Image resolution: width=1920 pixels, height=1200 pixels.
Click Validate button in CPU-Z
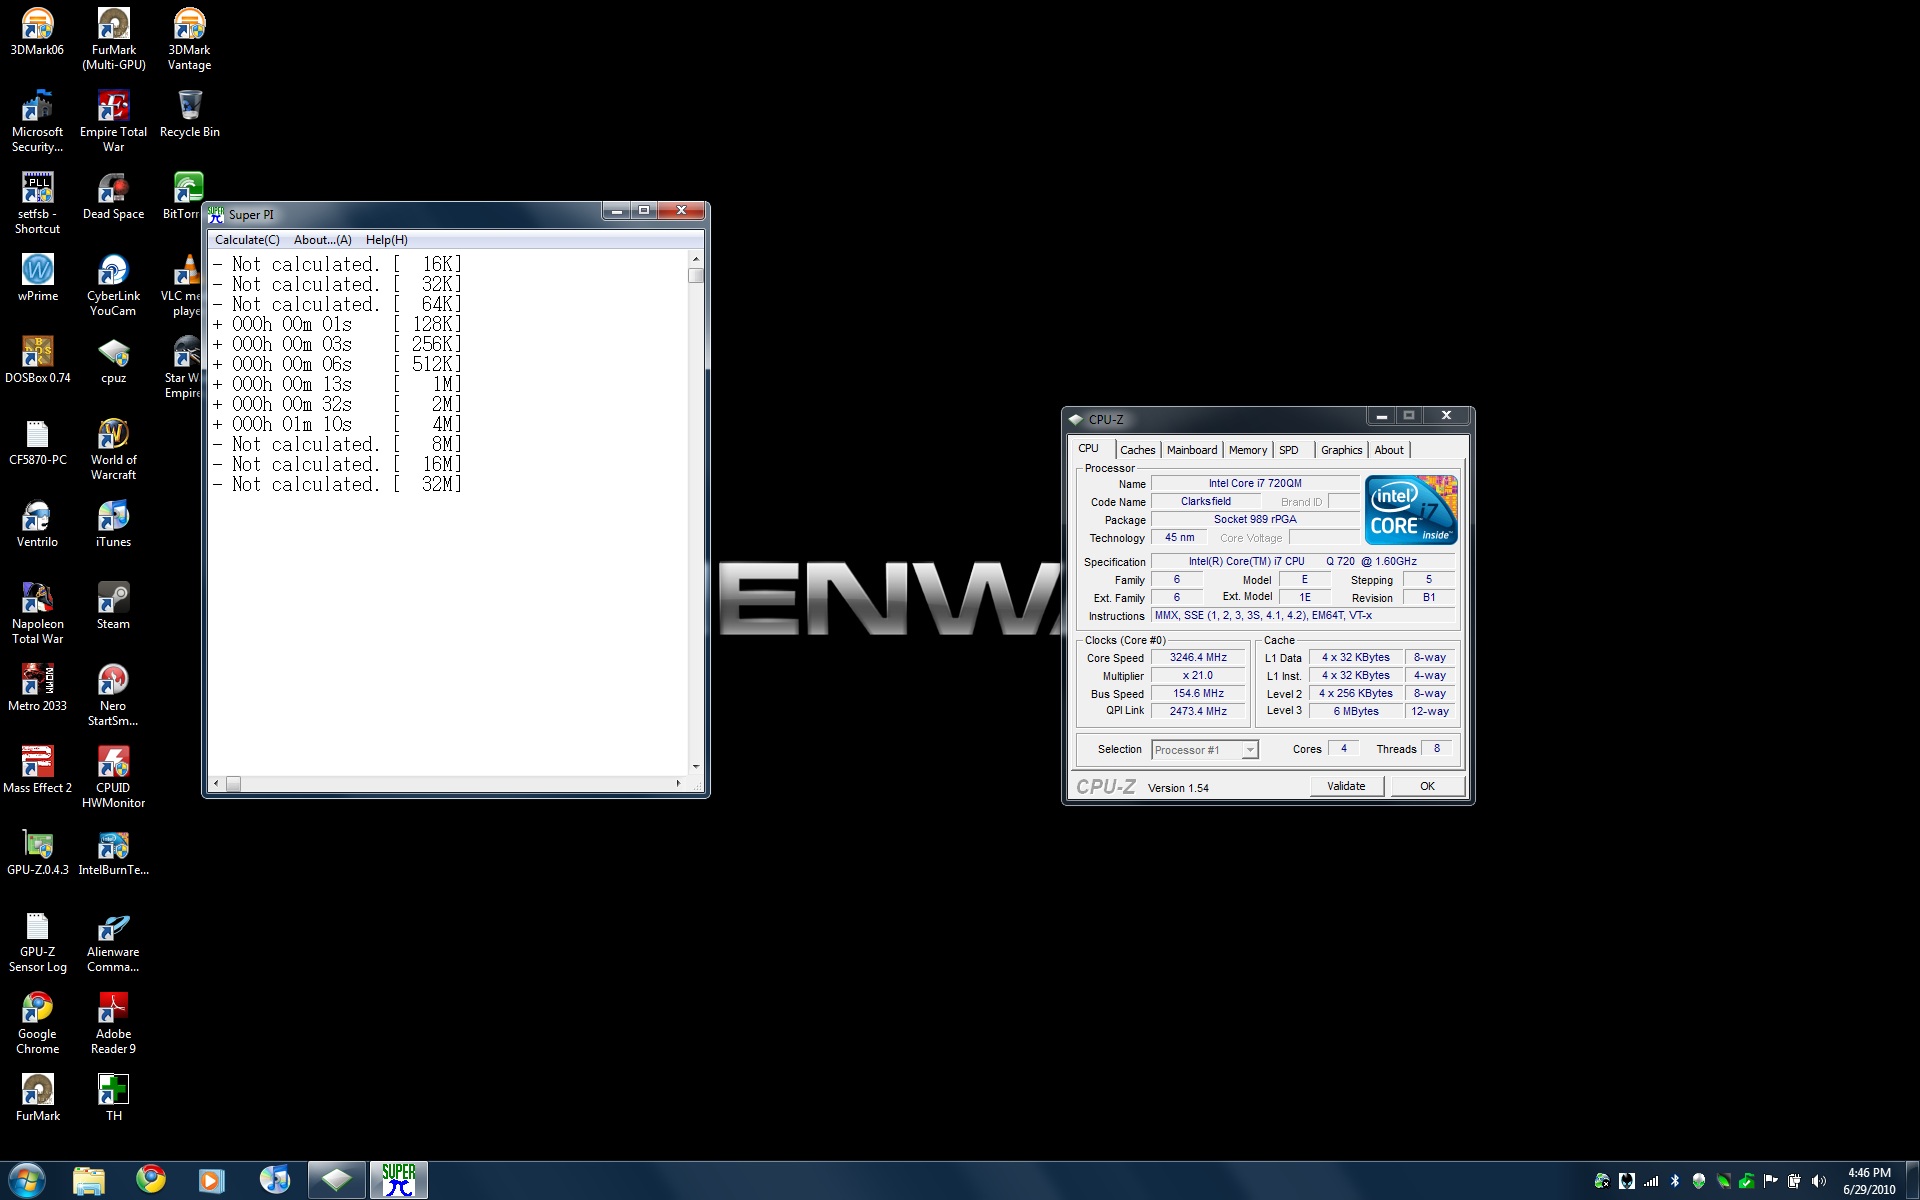(1346, 786)
